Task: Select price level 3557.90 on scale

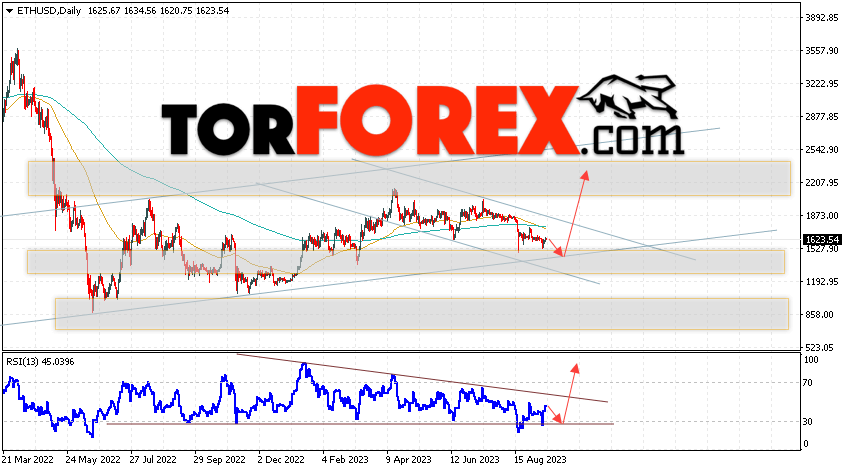Action: click(x=822, y=51)
